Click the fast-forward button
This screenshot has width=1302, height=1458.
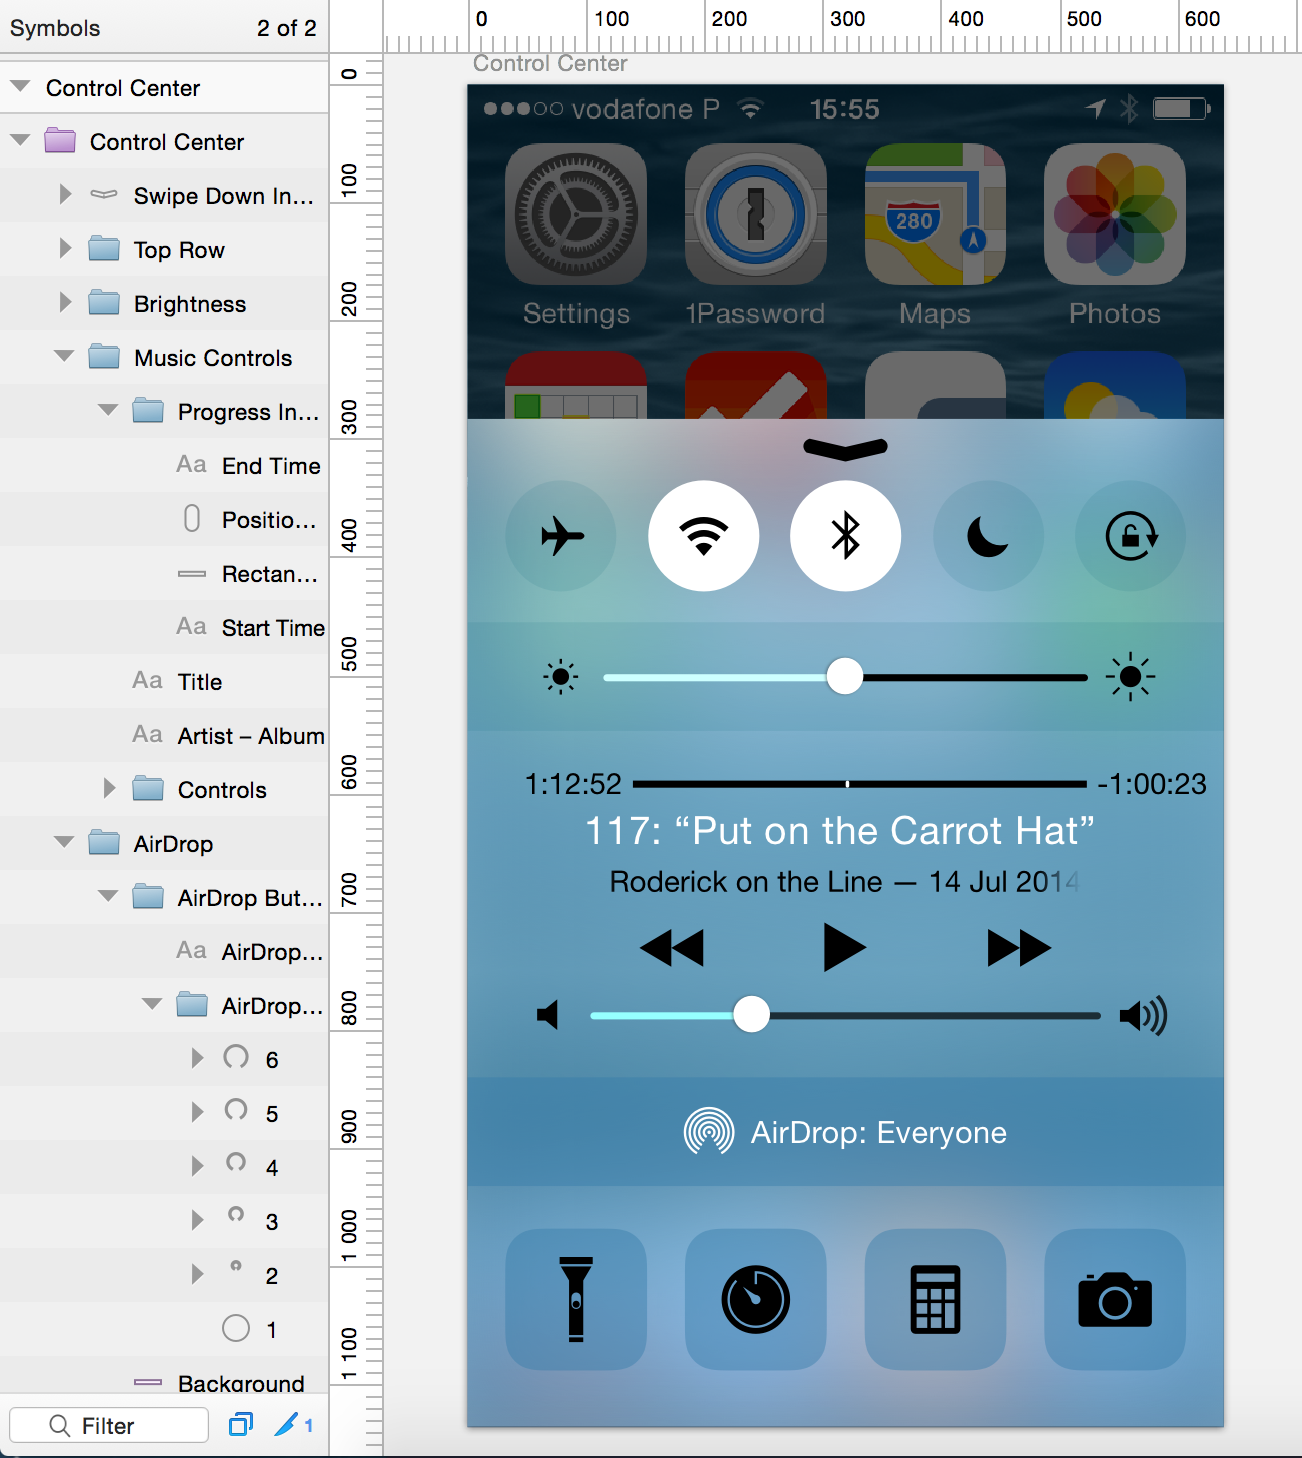(1019, 947)
